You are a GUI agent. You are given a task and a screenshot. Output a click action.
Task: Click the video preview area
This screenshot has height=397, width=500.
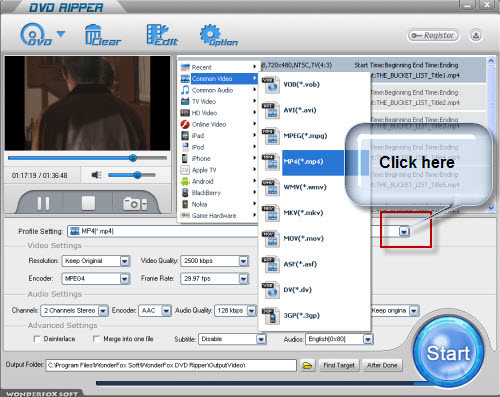[87, 103]
